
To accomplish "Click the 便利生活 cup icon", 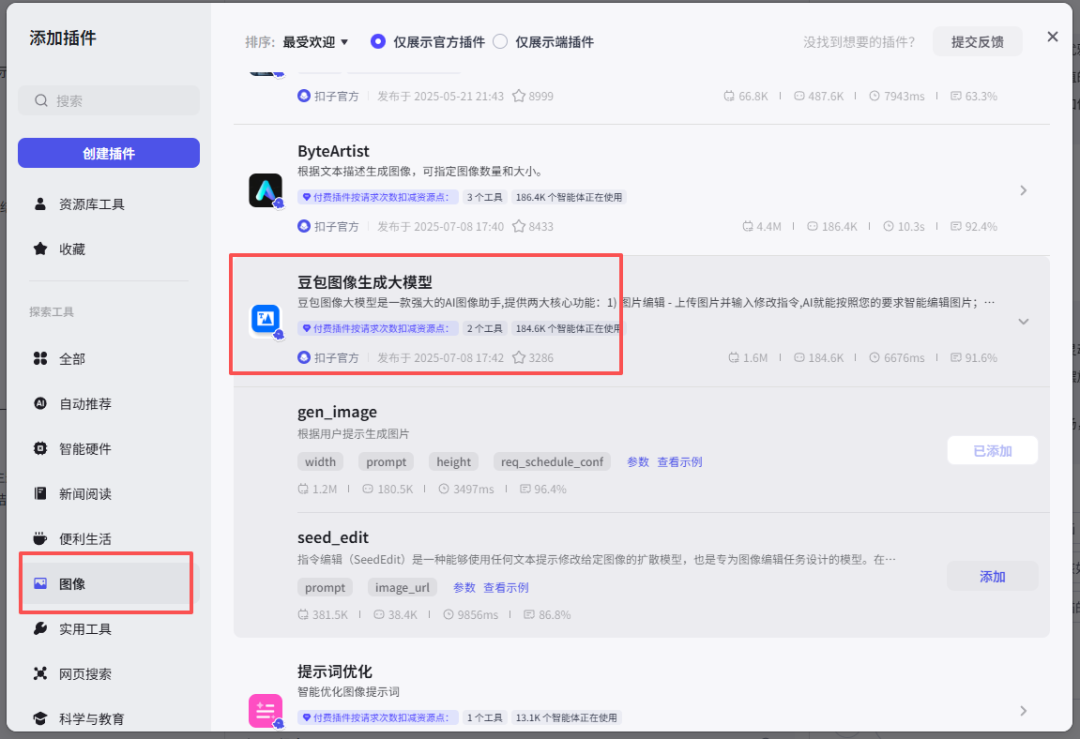I will tap(40, 538).
